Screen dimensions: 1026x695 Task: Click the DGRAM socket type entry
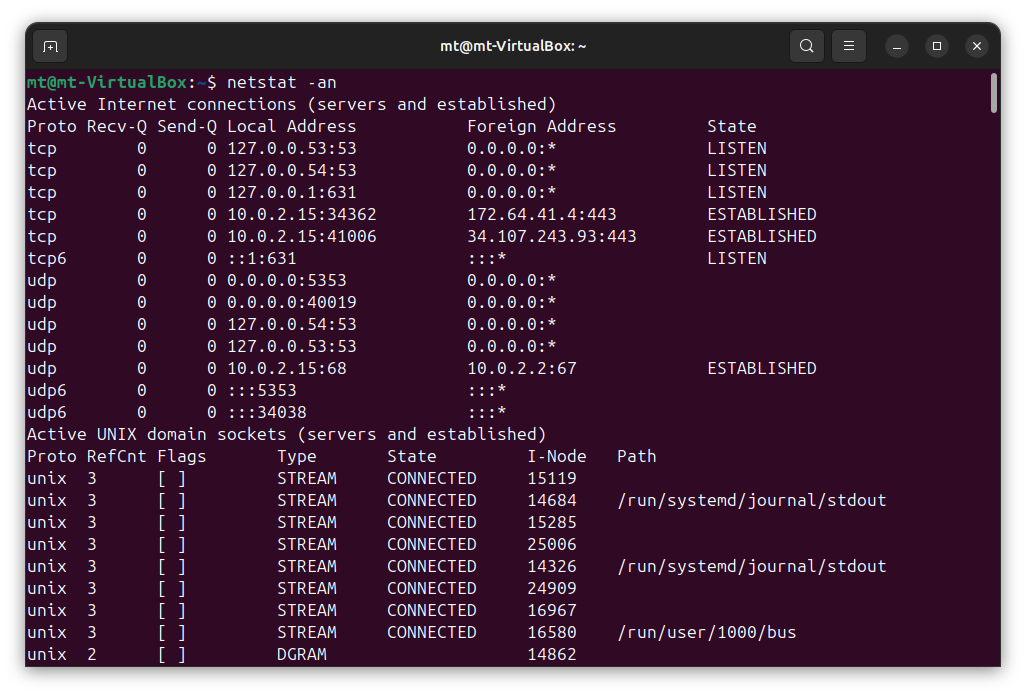tap(301, 654)
